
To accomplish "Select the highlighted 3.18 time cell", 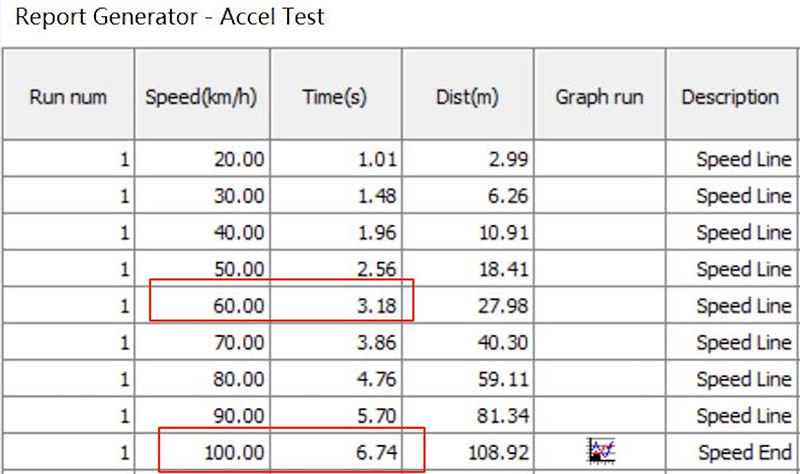I will [x=336, y=305].
